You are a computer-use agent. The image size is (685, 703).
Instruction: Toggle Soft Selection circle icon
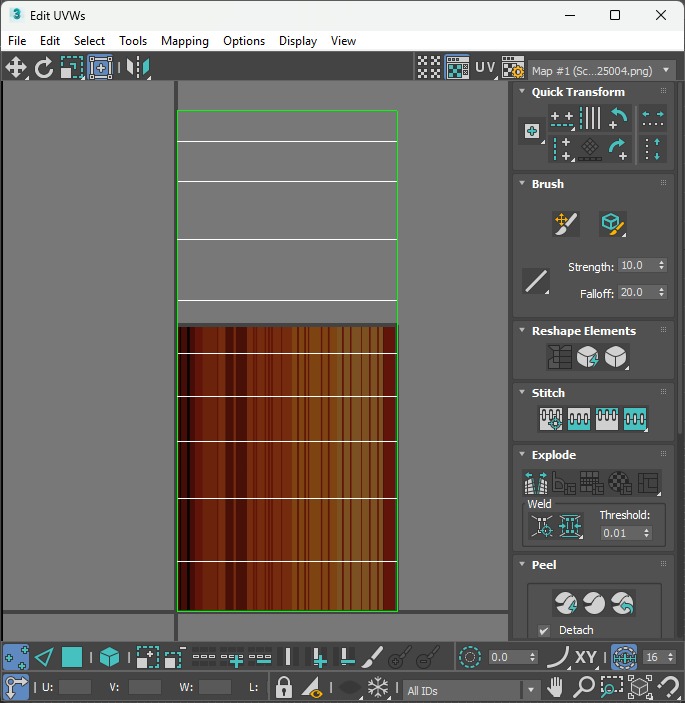point(470,657)
